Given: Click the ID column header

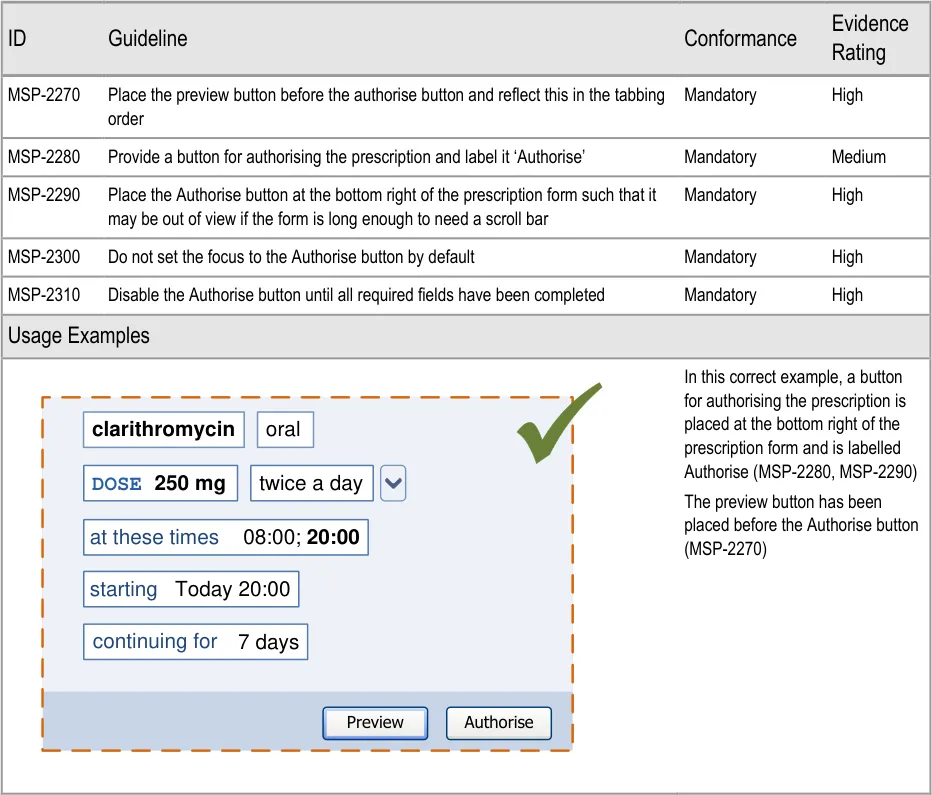Looking at the screenshot, I should click(x=17, y=39).
